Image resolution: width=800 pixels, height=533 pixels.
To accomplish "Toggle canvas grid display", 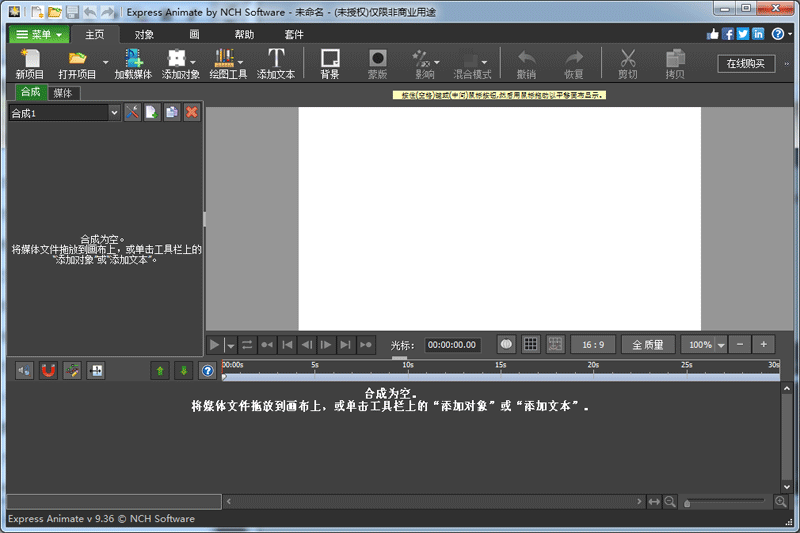I will [531, 344].
